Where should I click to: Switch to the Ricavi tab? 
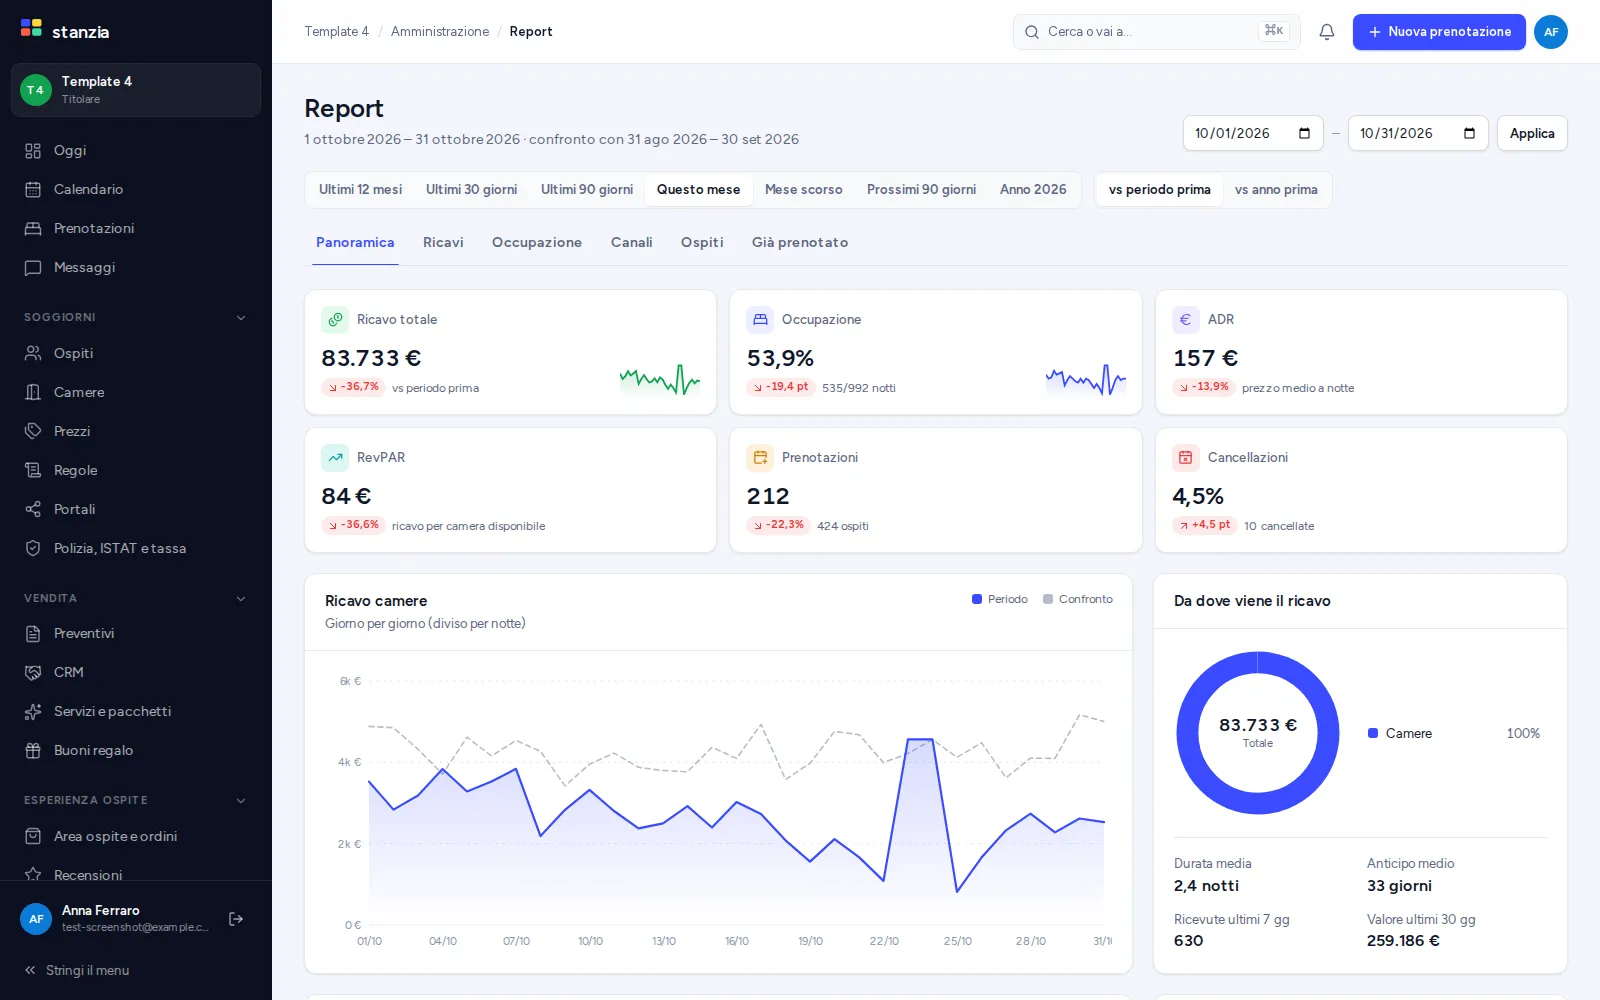443,242
